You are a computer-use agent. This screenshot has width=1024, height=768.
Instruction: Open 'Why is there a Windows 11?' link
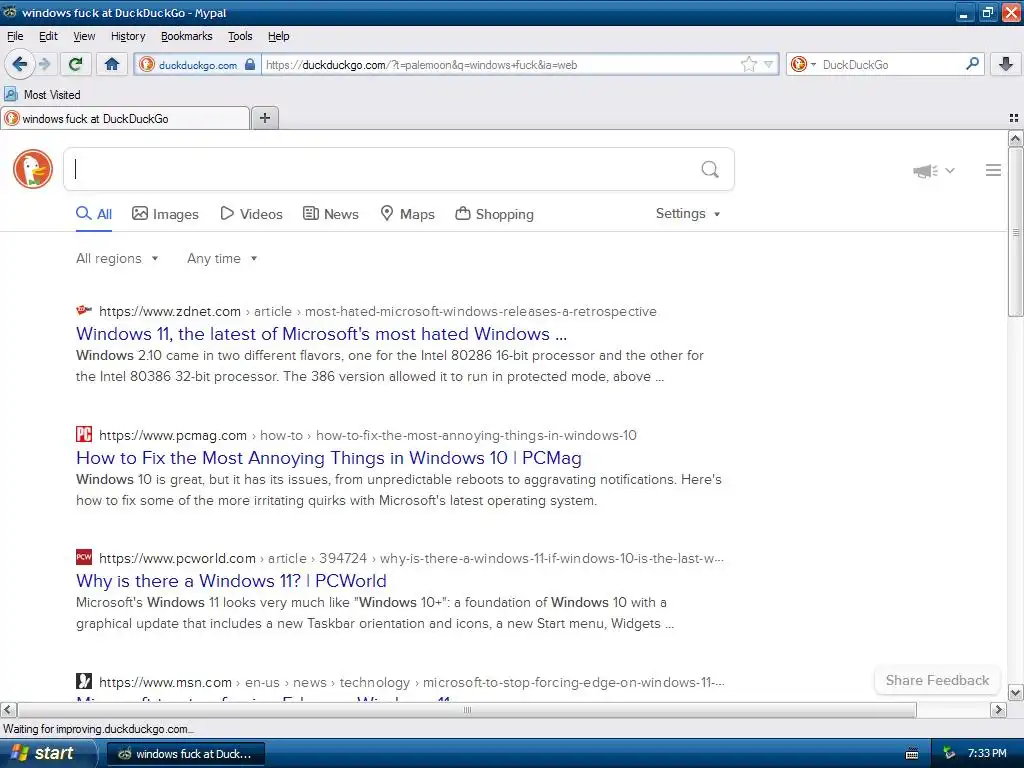coord(231,581)
